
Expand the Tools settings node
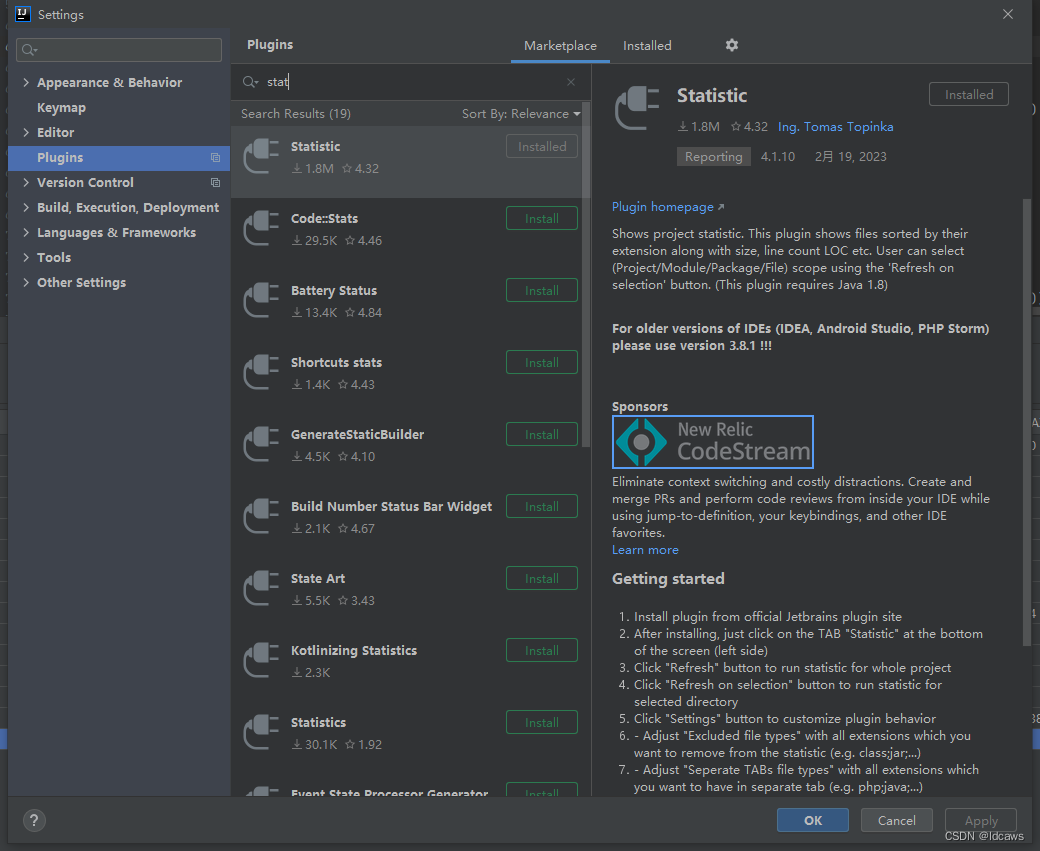click(26, 257)
